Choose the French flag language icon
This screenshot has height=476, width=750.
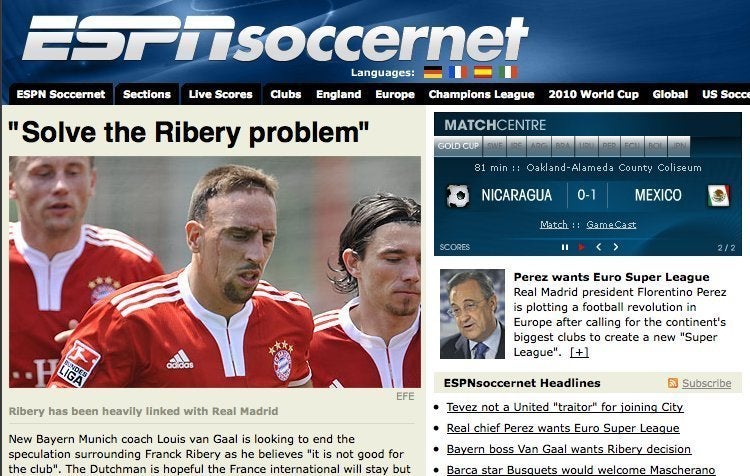click(x=458, y=72)
